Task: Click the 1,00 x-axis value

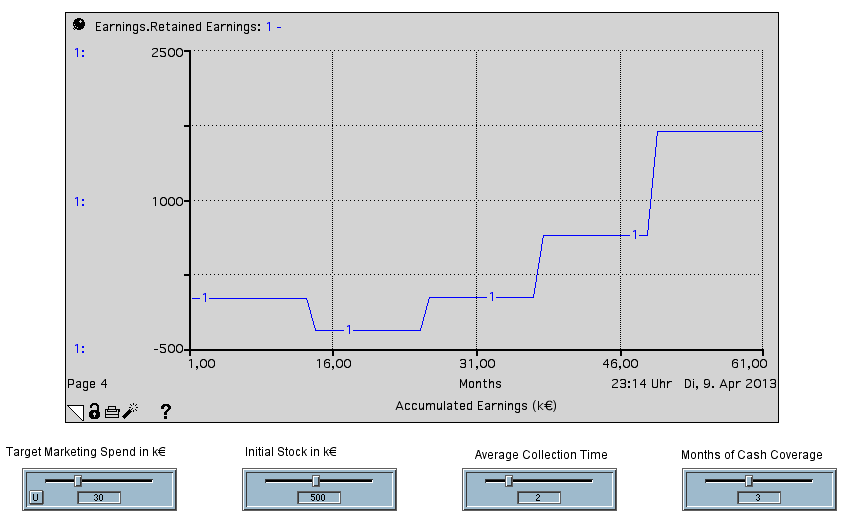Action: (x=202, y=364)
